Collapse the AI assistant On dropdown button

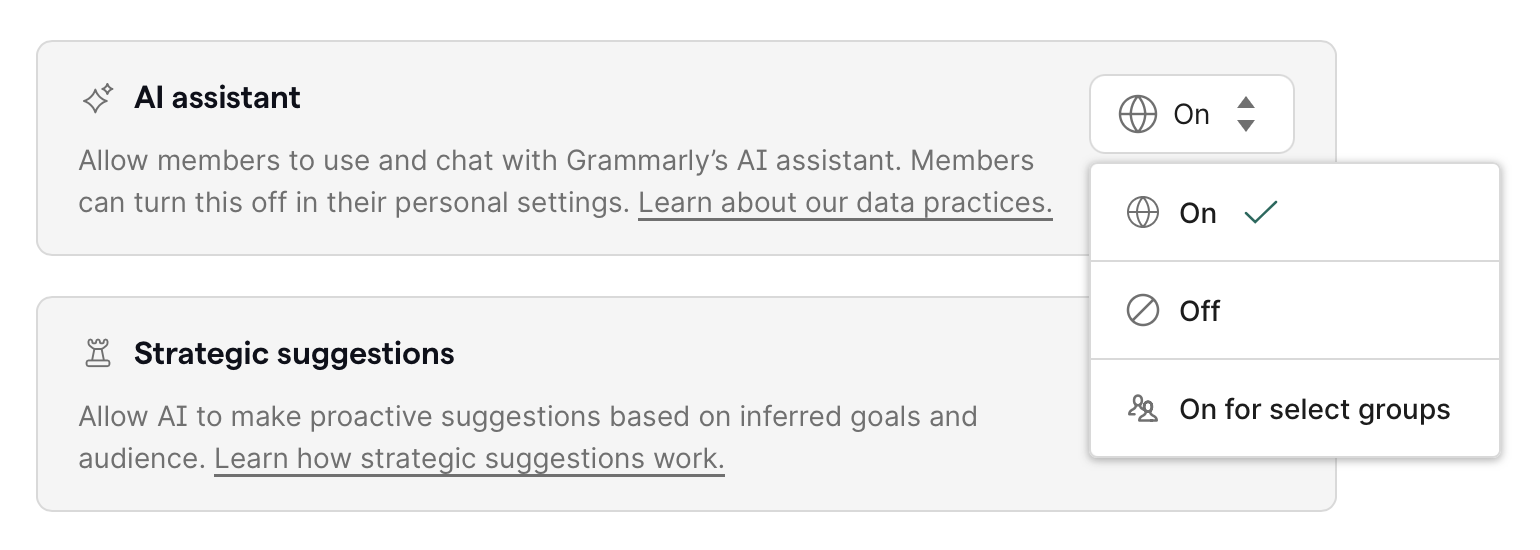pos(1191,114)
